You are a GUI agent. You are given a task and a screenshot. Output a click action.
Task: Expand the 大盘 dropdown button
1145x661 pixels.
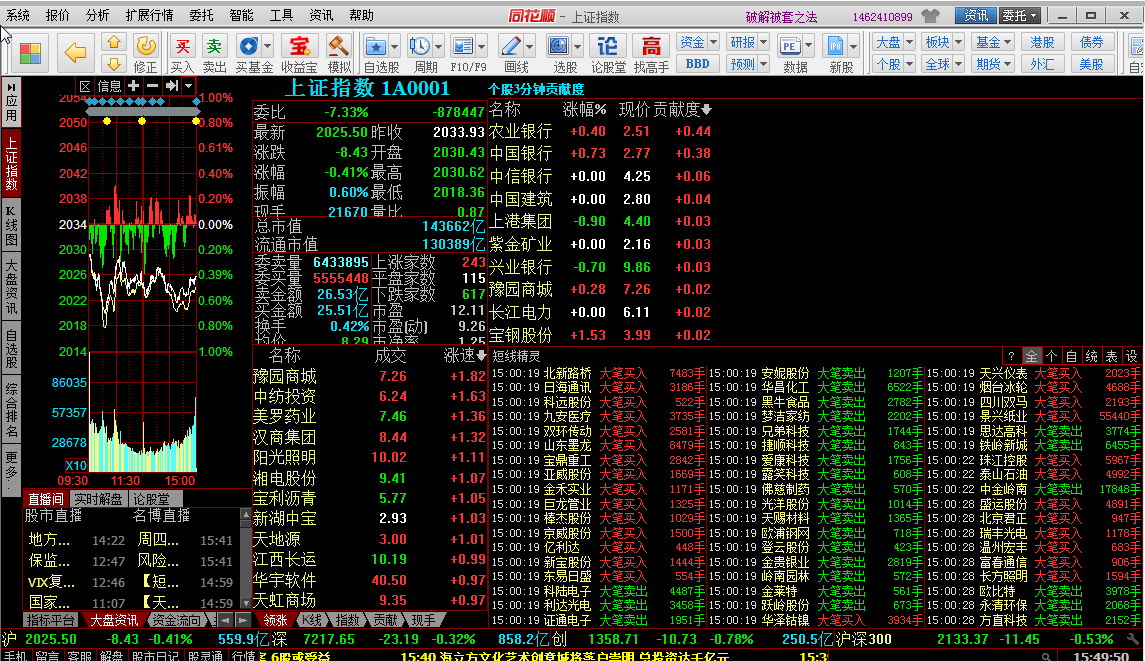point(893,42)
